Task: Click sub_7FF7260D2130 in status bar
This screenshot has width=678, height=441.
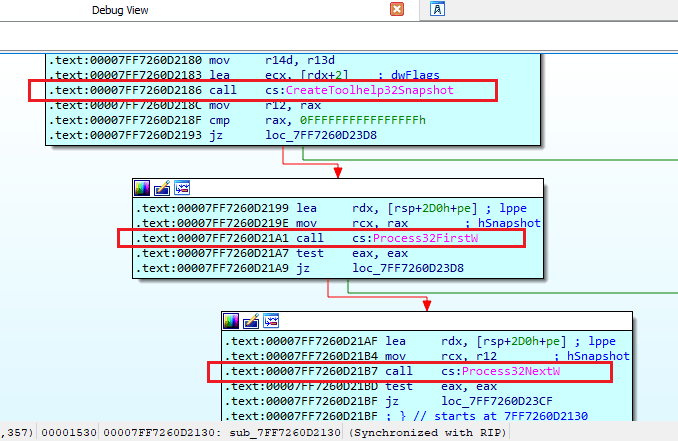Action: (285, 433)
